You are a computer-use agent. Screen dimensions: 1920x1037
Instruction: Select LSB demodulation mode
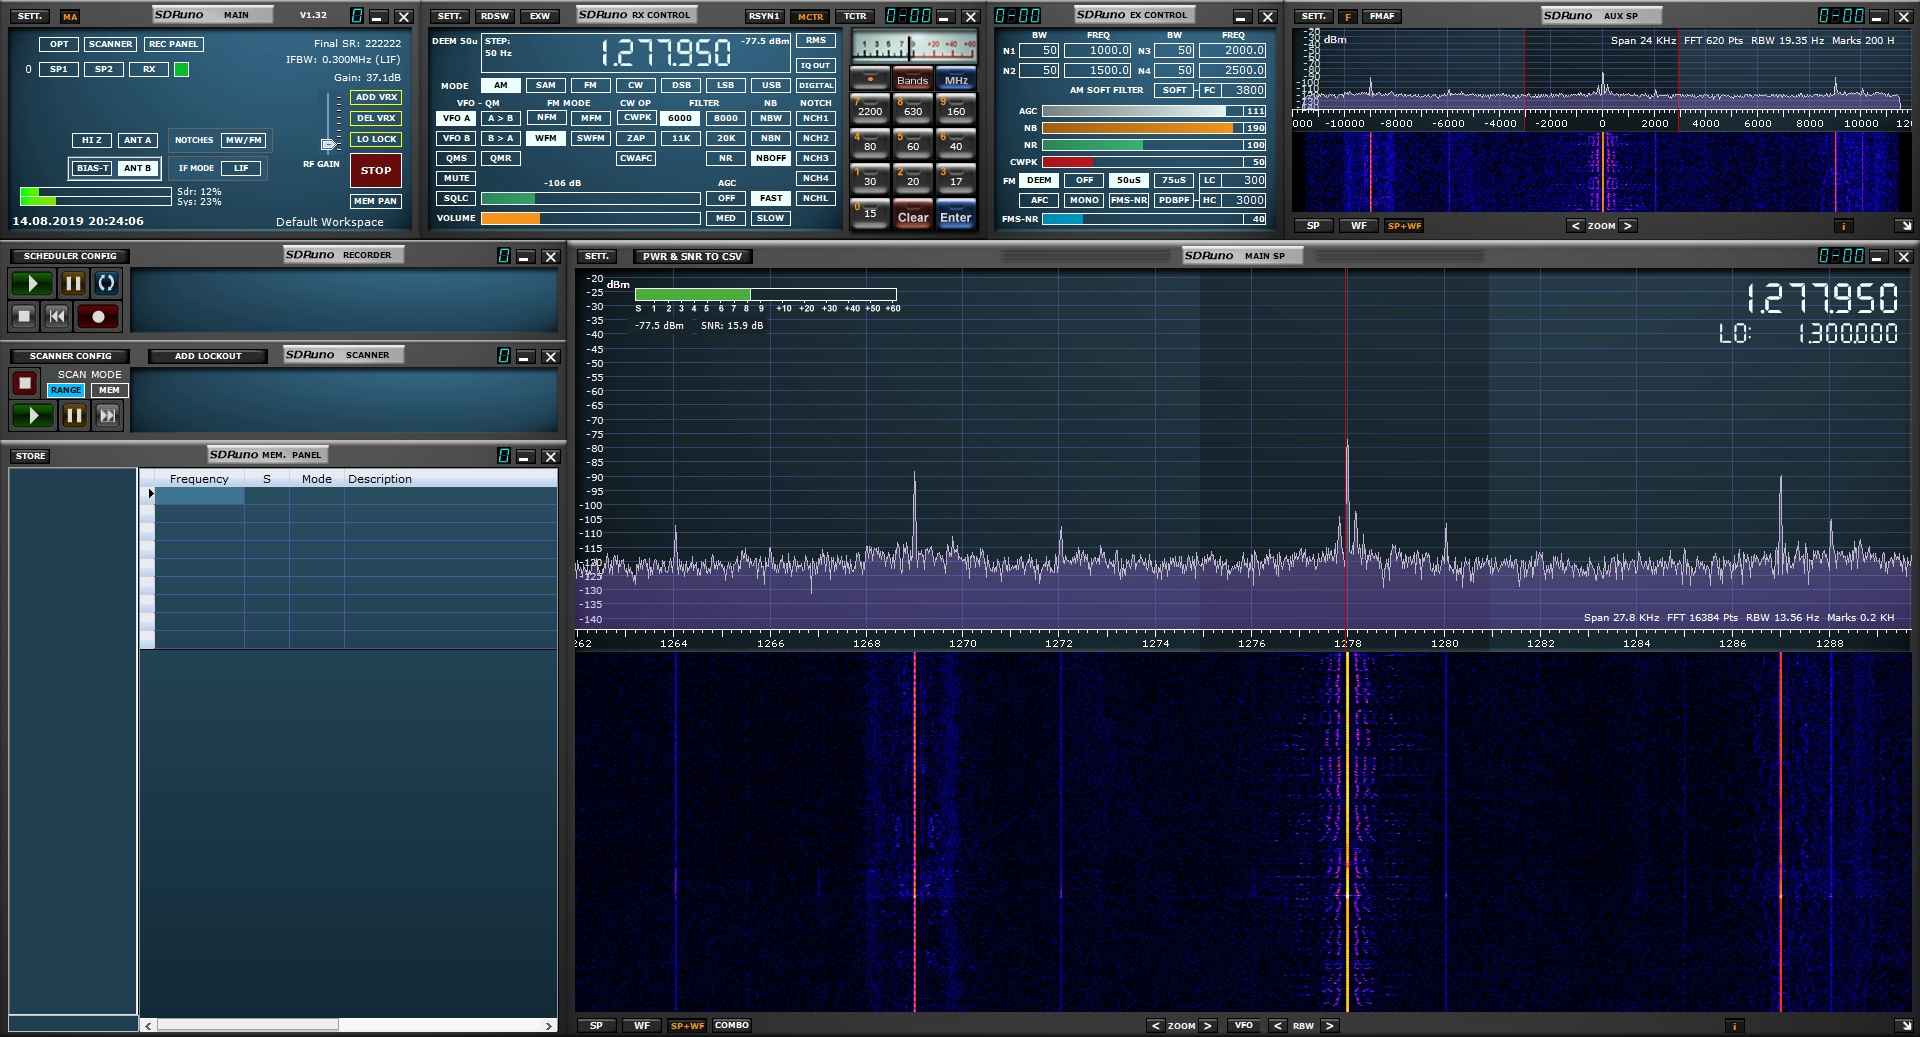[726, 85]
